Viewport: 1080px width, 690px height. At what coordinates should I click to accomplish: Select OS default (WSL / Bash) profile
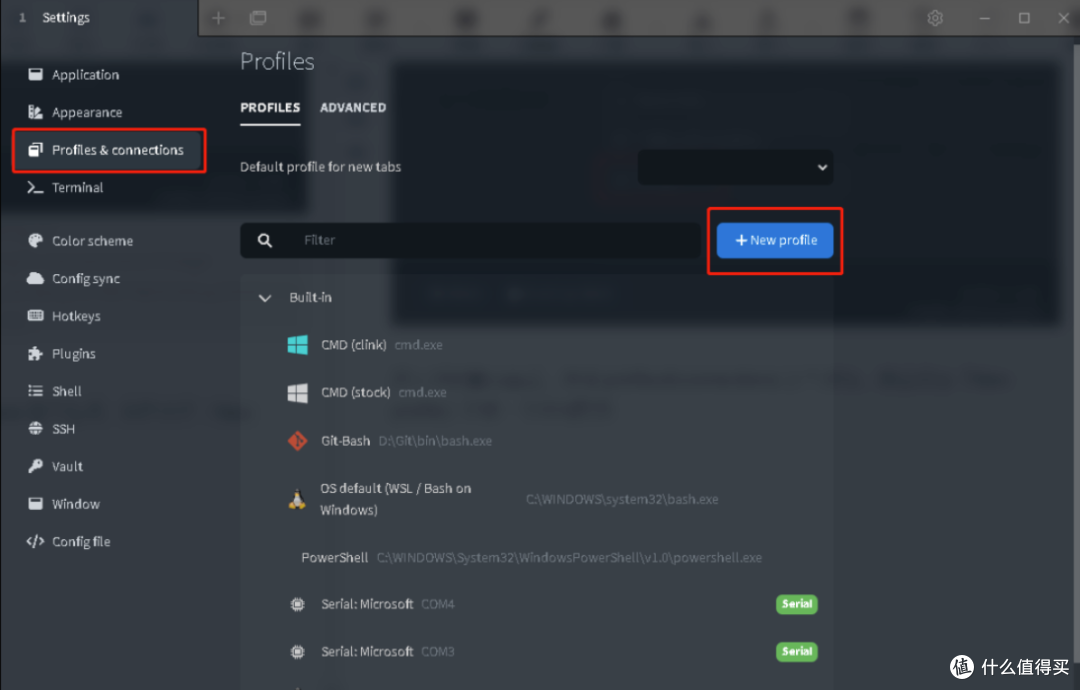click(x=537, y=499)
